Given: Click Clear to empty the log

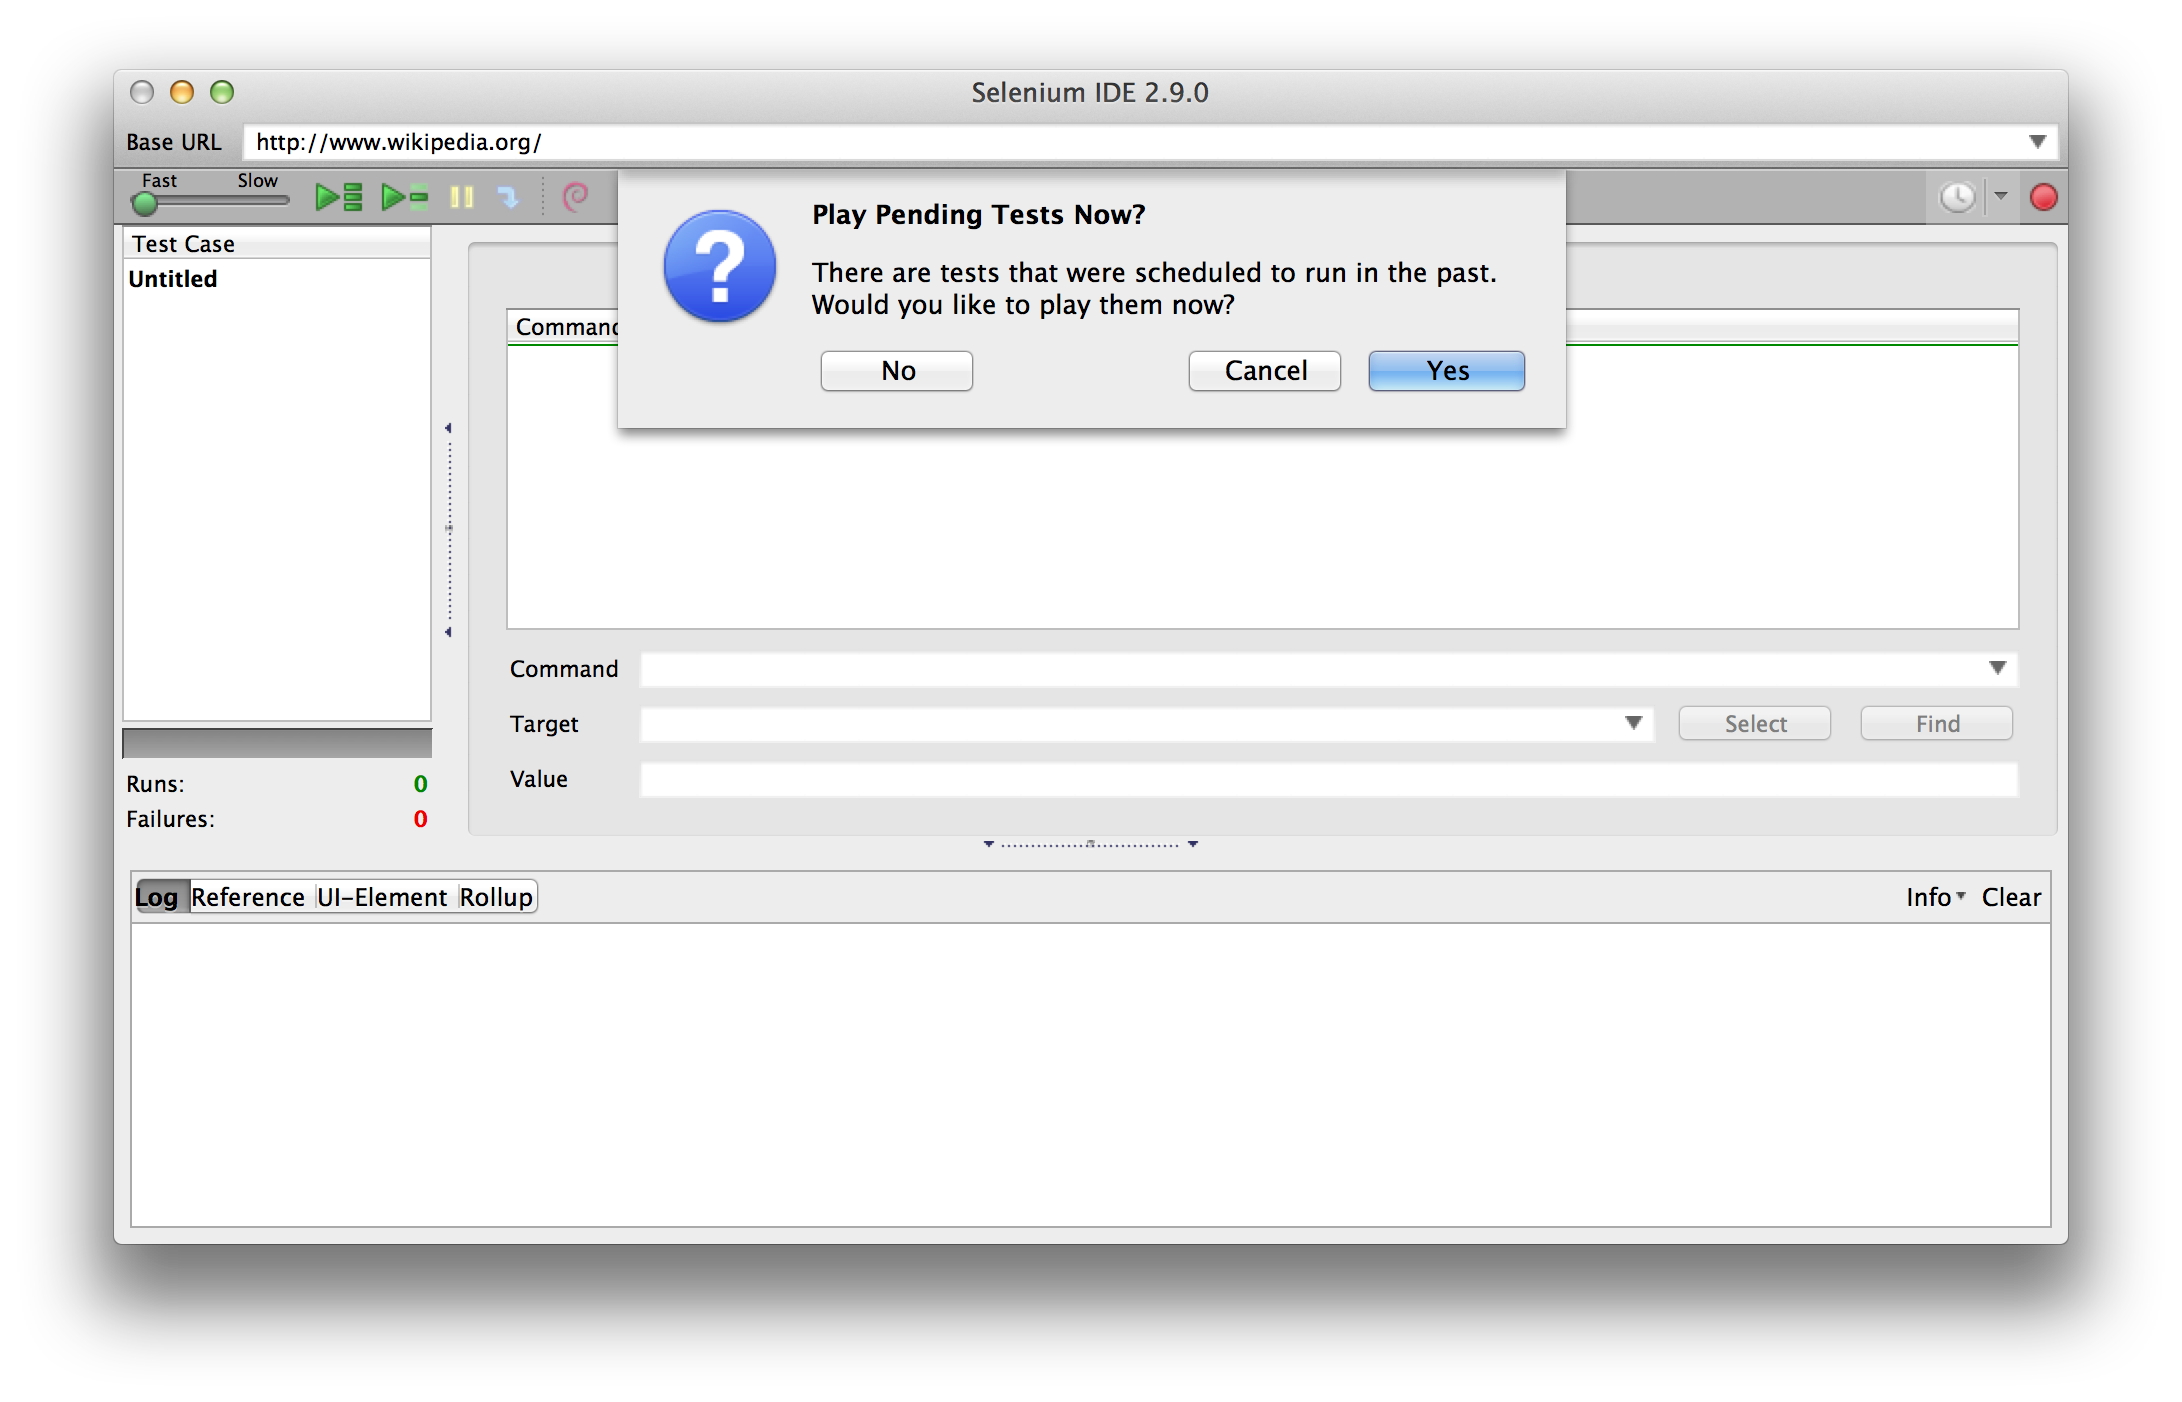Looking at the screenshot, I should tap(2011, 897).
